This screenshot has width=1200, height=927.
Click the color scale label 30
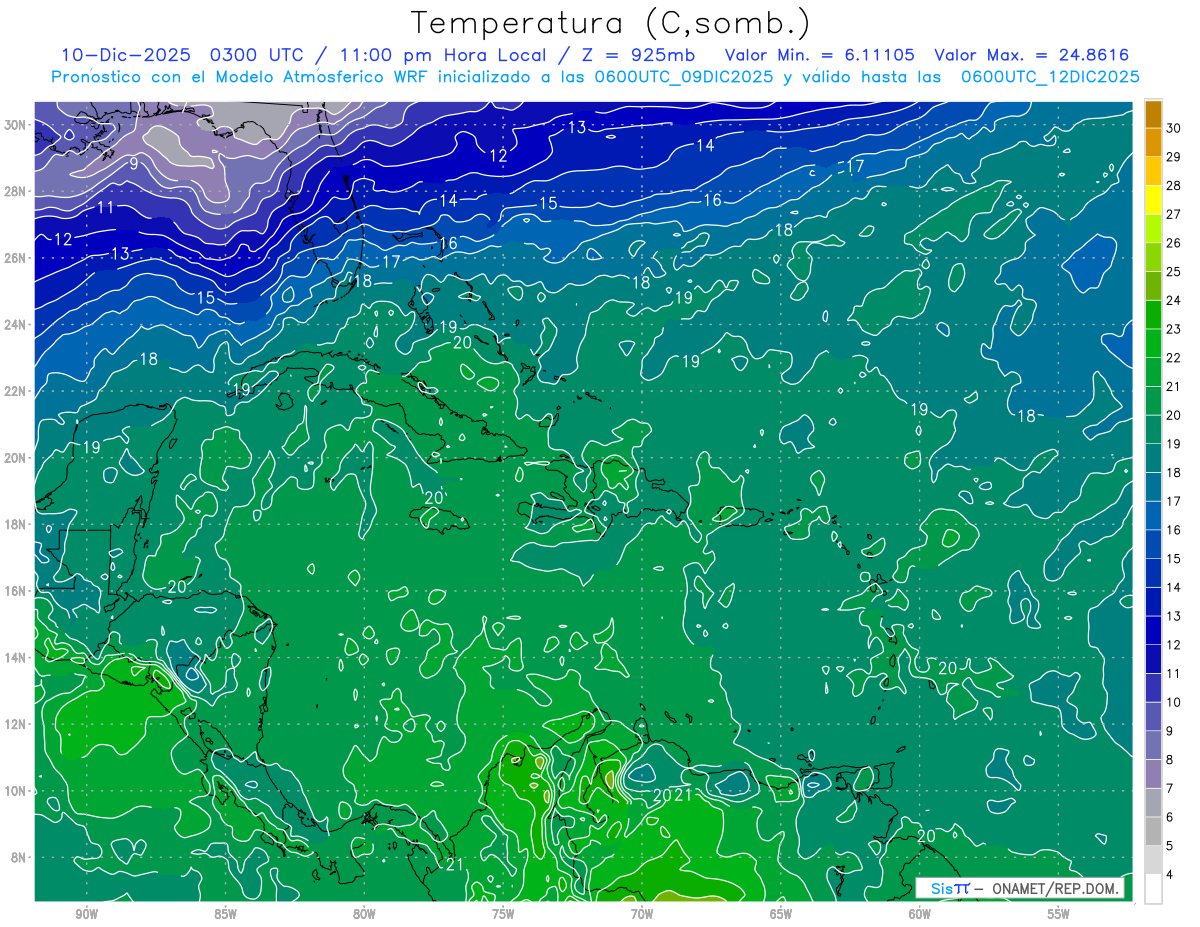coord(1175,128)
